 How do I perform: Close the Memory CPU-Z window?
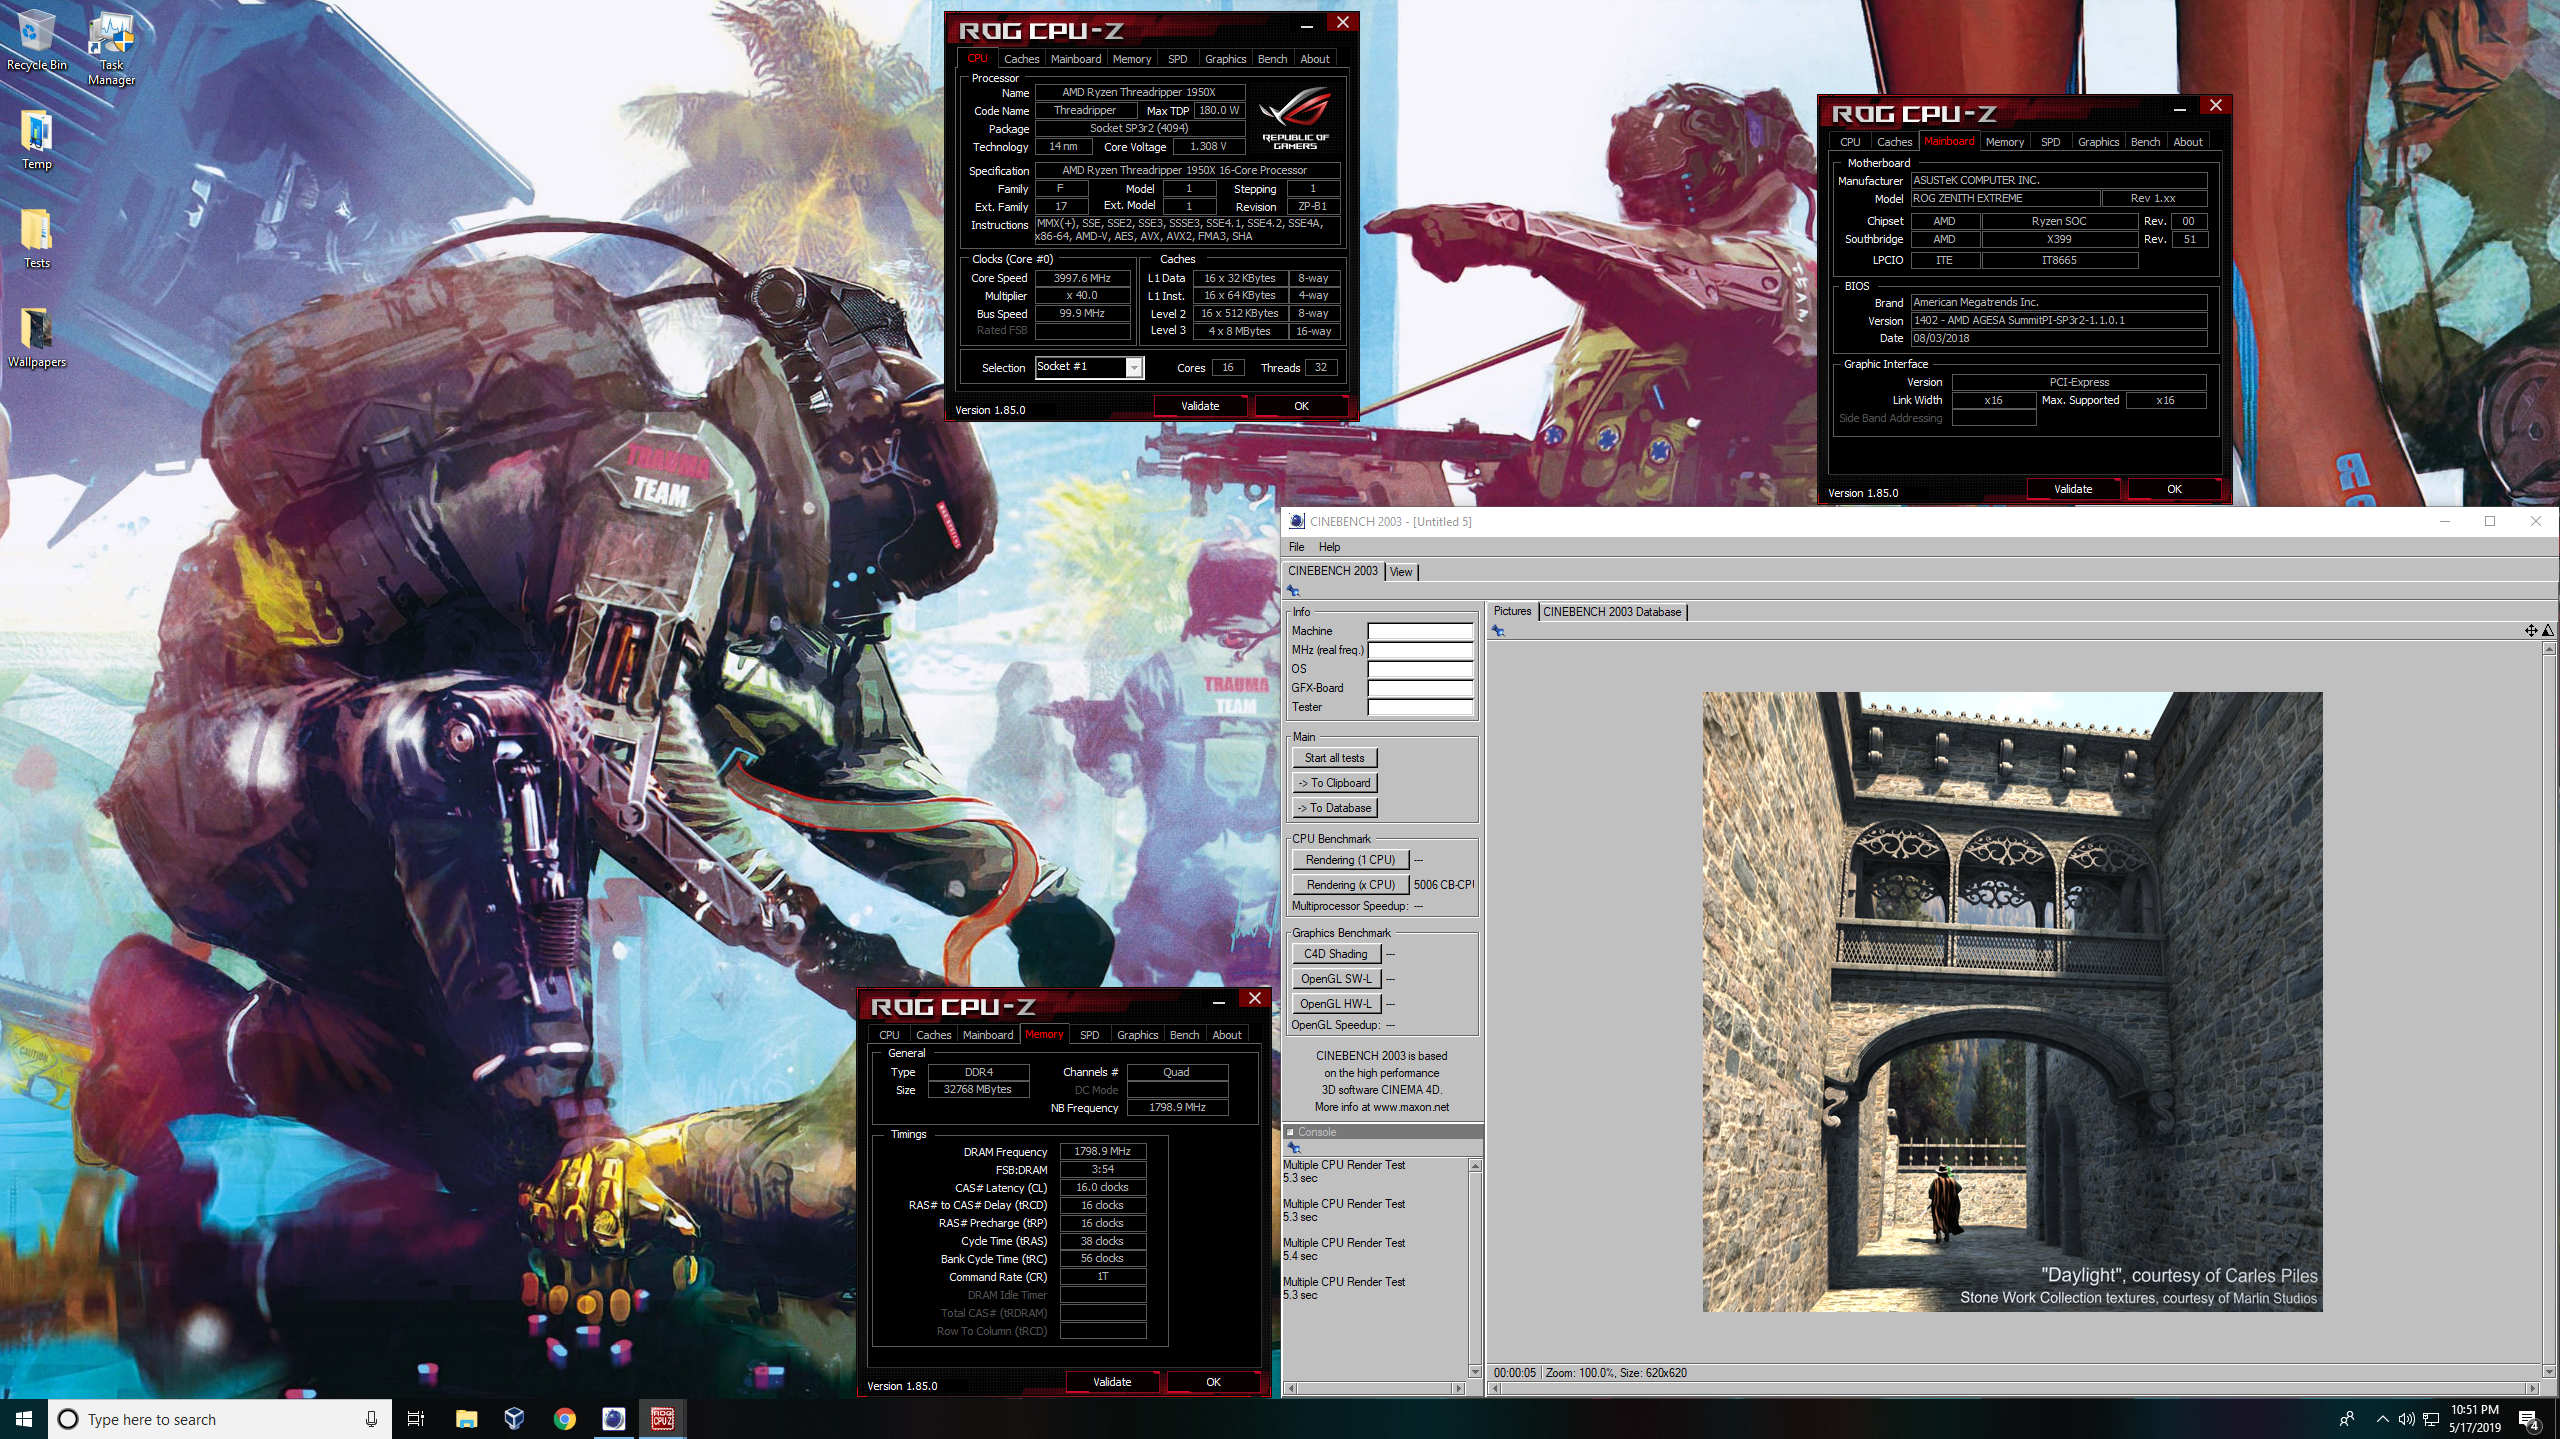tap(1254, 999)
